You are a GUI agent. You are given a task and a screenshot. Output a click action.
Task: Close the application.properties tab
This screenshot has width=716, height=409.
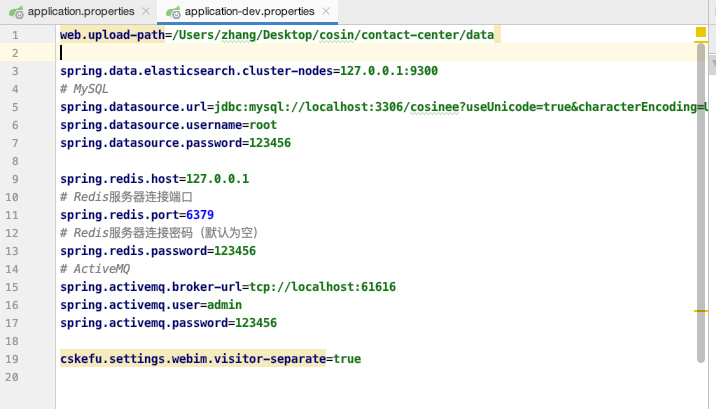click(146, 11)
